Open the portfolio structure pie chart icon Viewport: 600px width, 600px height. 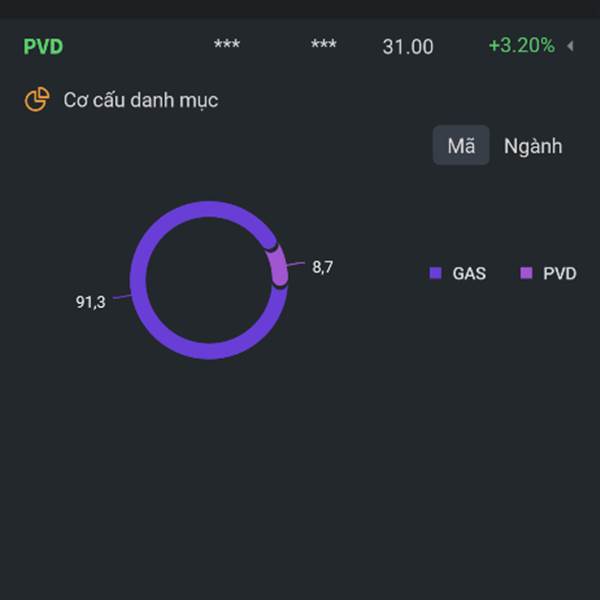(x=37, y=100)
